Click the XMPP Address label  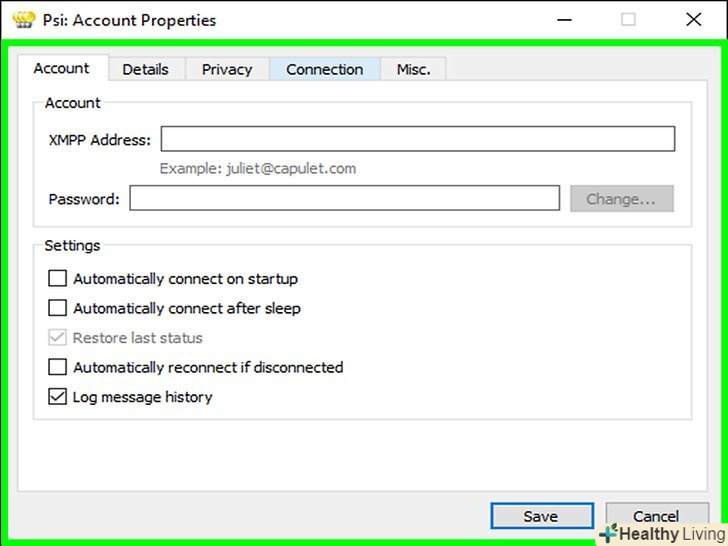pos(100,140)
